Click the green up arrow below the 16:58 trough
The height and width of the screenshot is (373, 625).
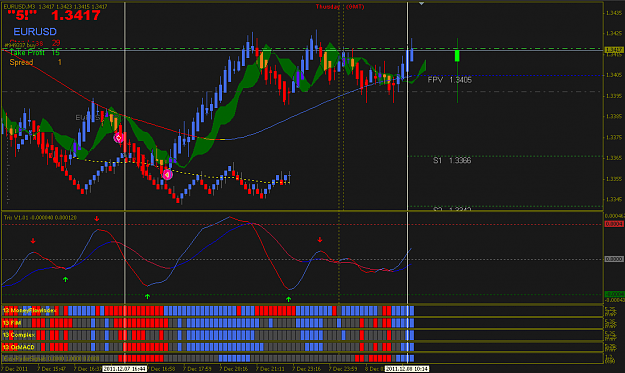[x=147, y=296]
